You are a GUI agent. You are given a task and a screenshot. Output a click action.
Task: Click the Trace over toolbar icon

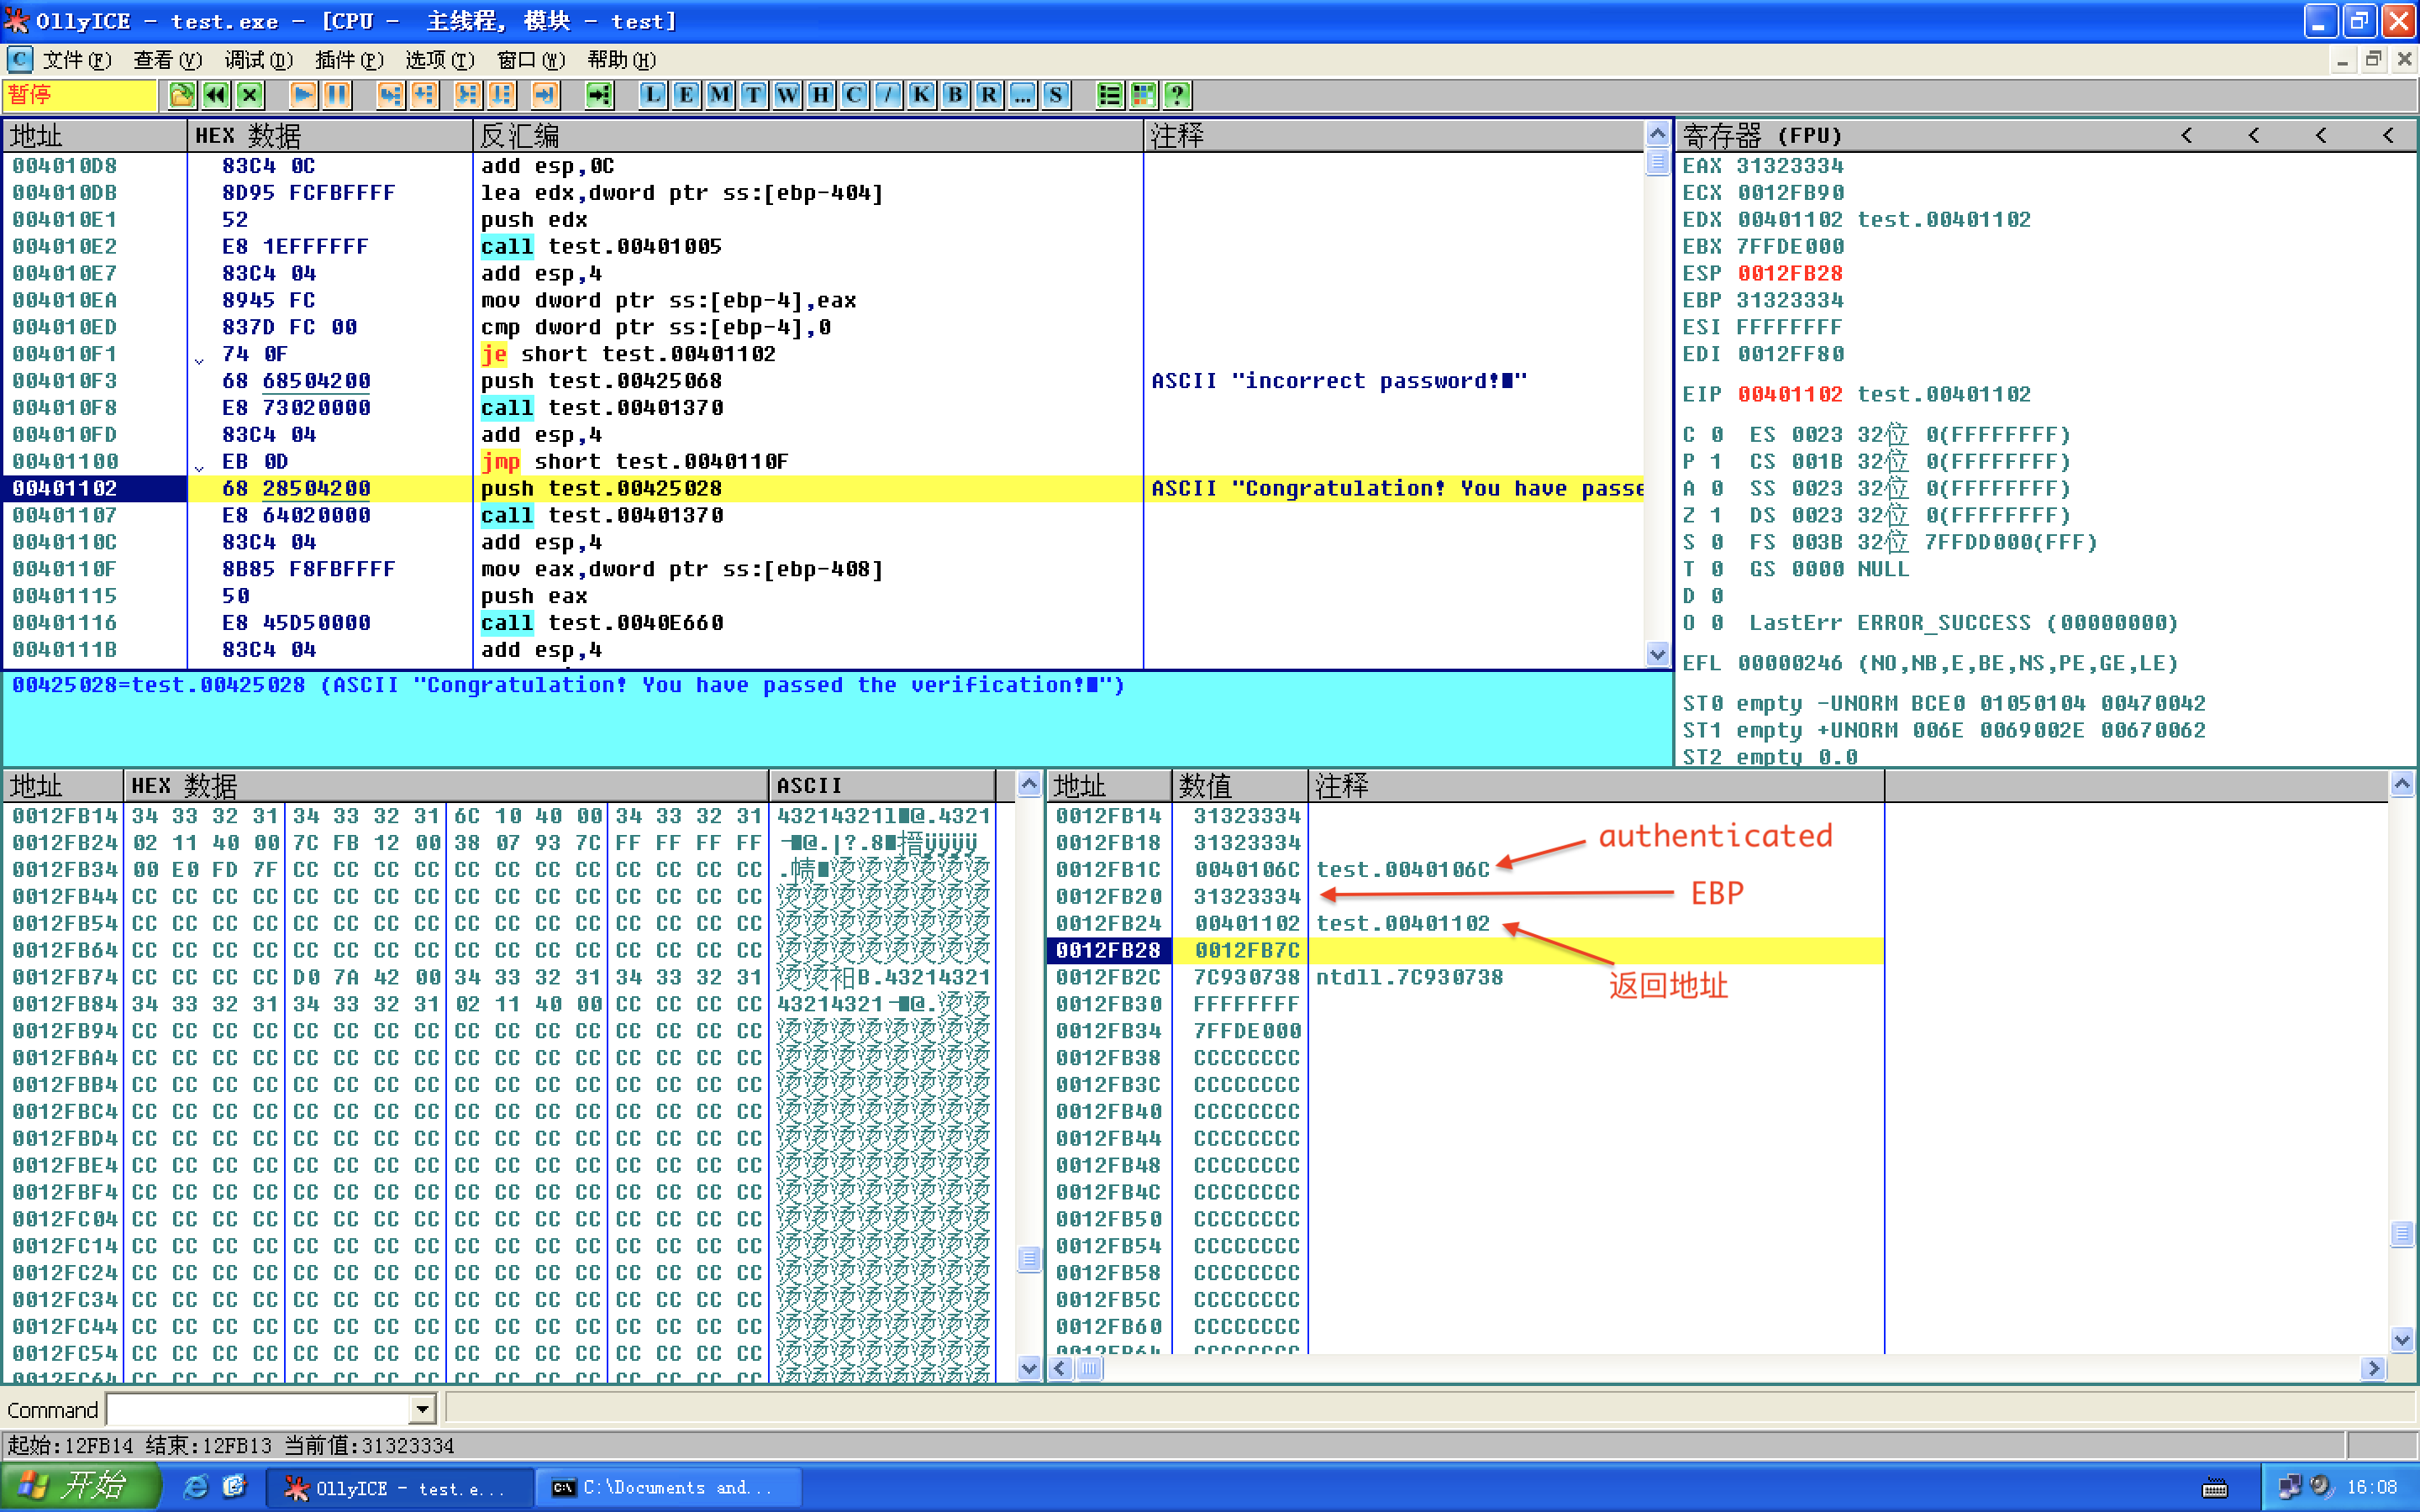(x=501, y=95)
